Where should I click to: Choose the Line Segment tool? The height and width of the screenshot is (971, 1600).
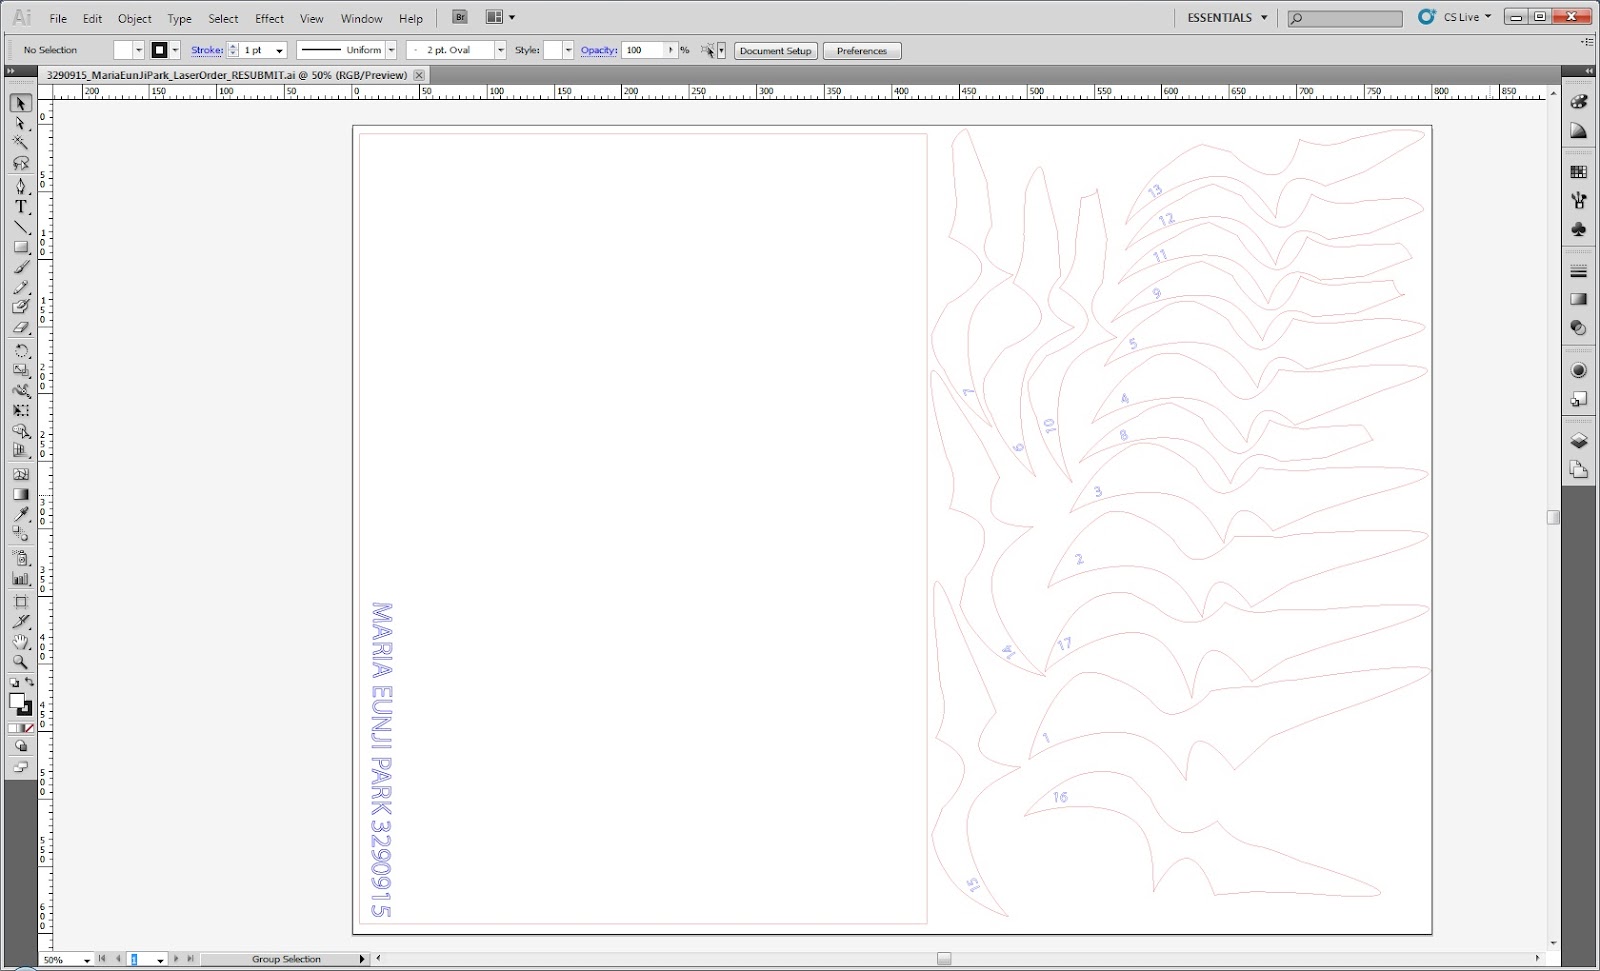pos(20,227)
